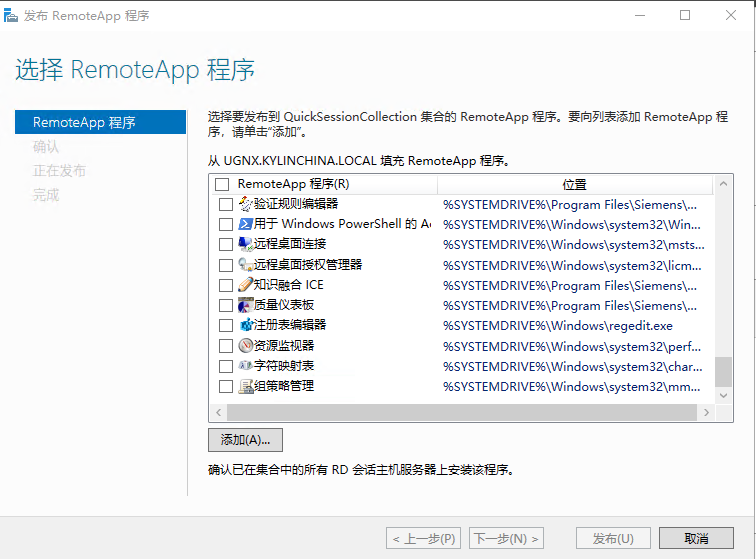The height and width of the screenshot is (559, 756).
Task: Click the 质量仪表板 program icon
Action: pos(245,305)
